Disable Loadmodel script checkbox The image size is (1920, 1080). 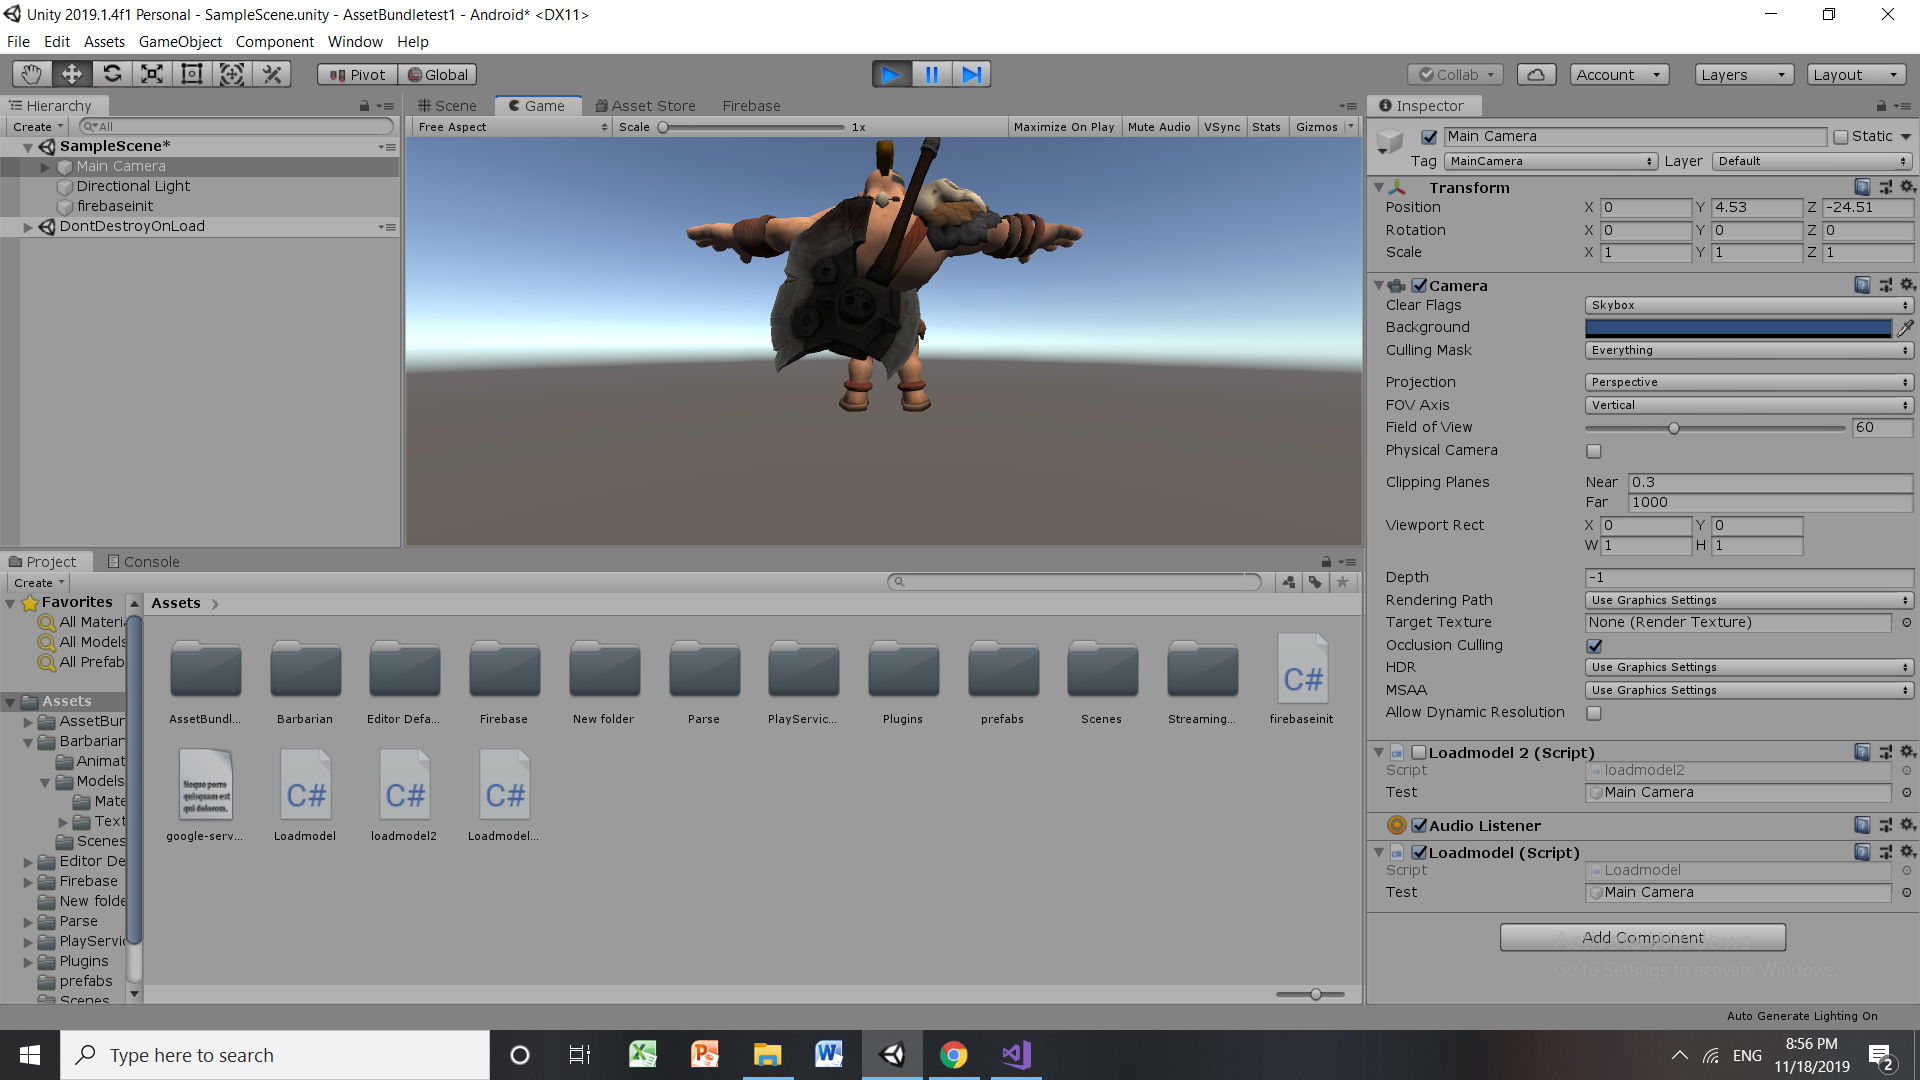[1419, 852]
